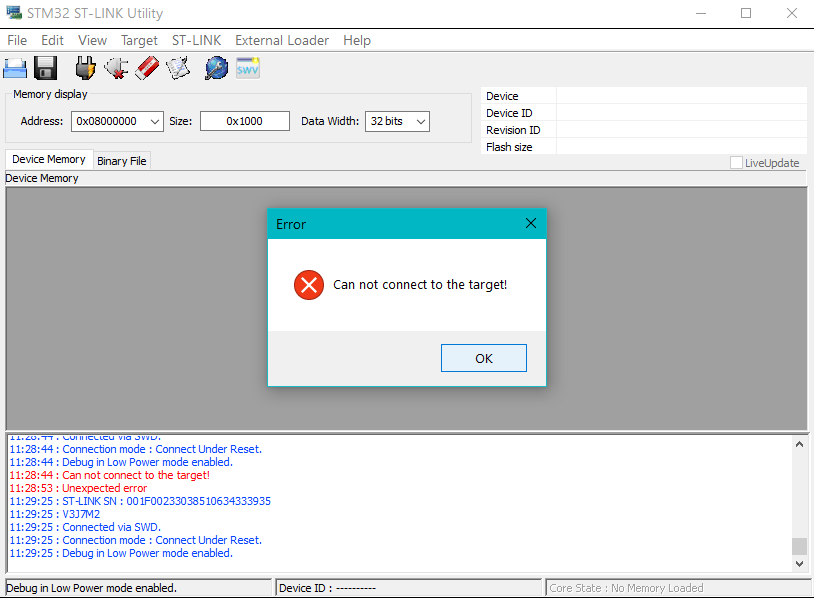Click the Device value field in info panel
The height and width of the screenshot is (598, 814).
point(682,96)
